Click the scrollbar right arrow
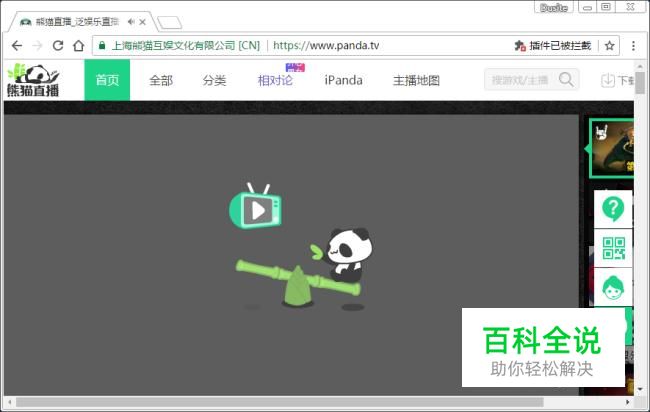This screenshot has width=650, height=412. 627,402
